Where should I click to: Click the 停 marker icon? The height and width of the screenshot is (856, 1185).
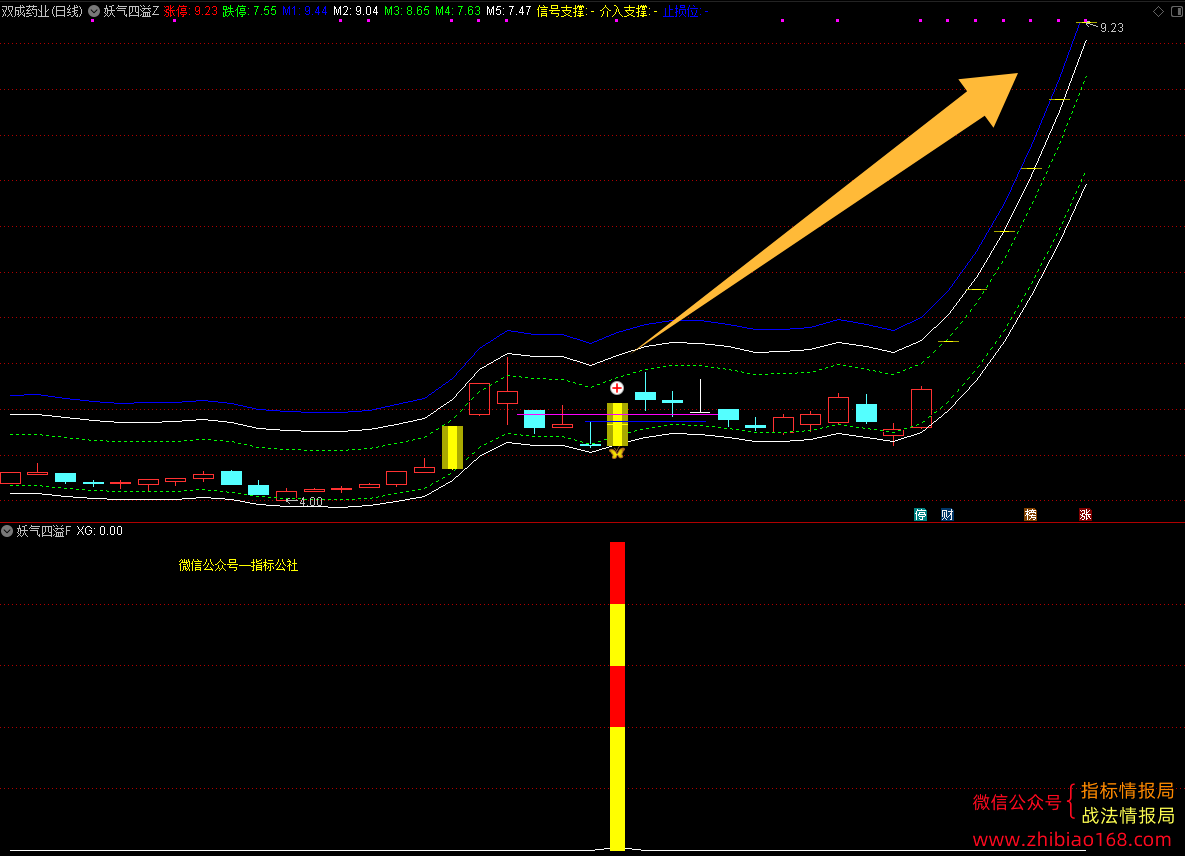(920, 515)
